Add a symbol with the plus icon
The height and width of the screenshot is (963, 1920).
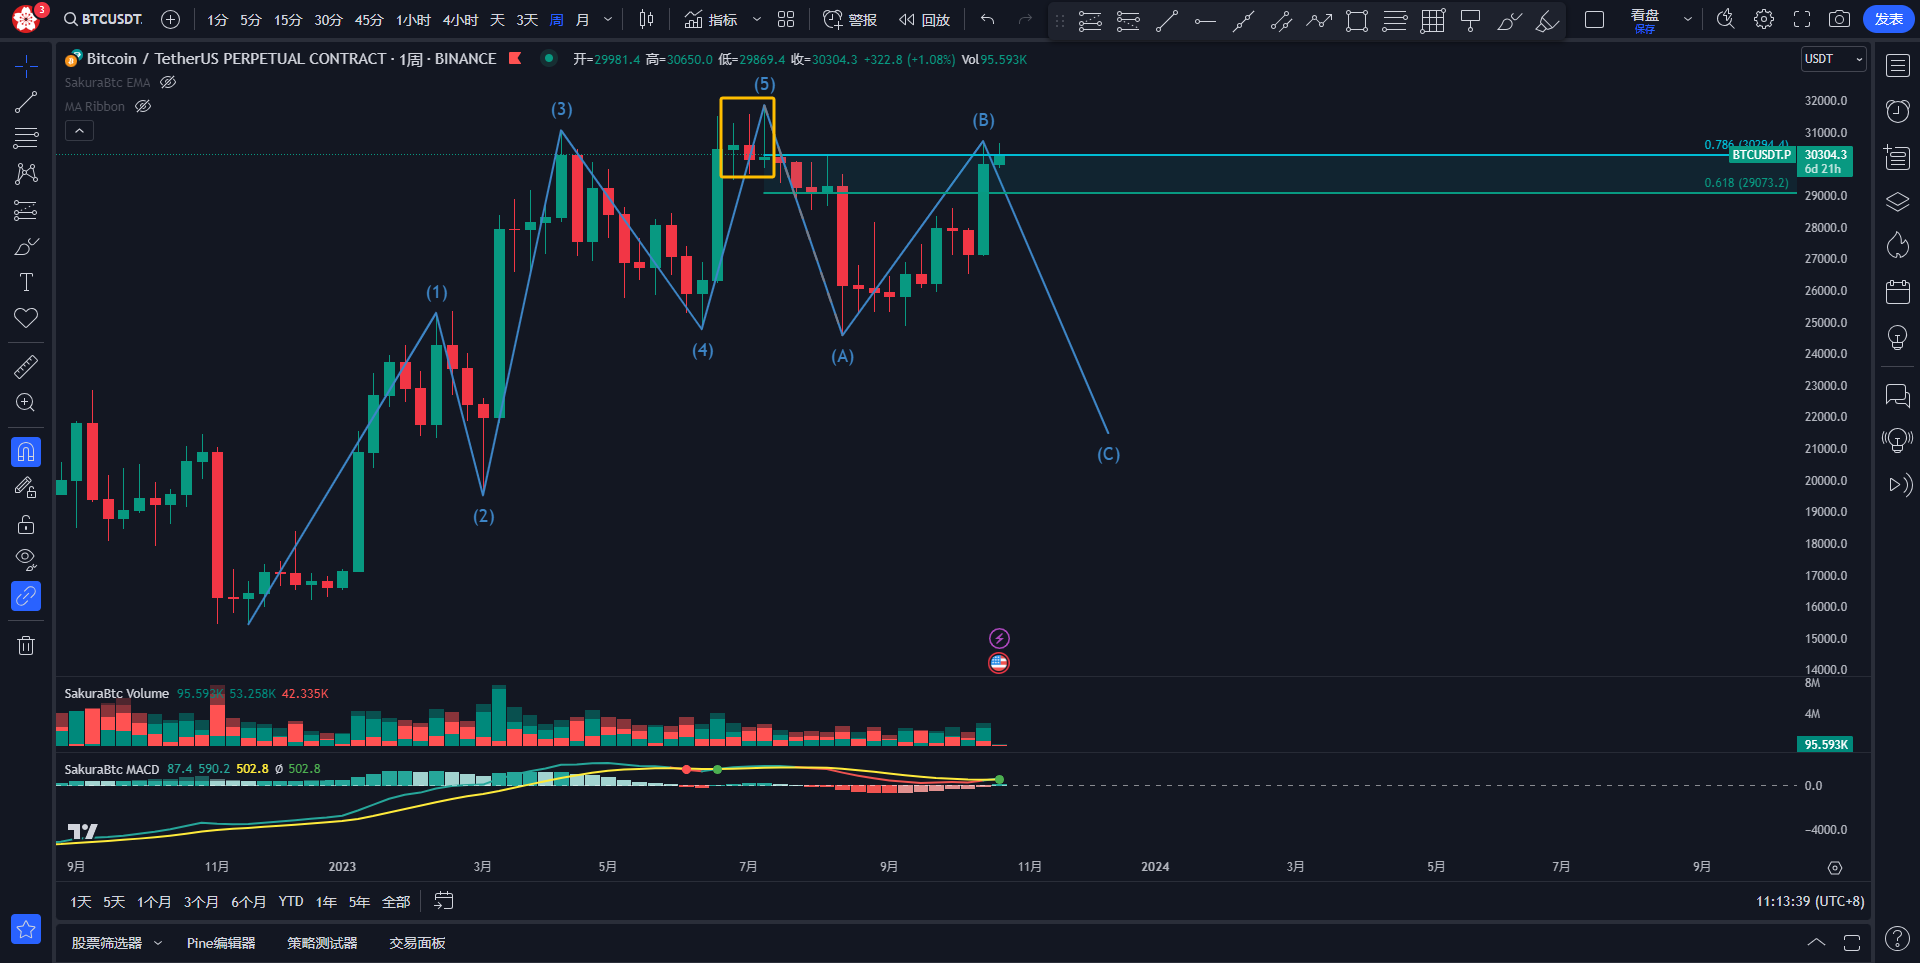pos(171,20)
